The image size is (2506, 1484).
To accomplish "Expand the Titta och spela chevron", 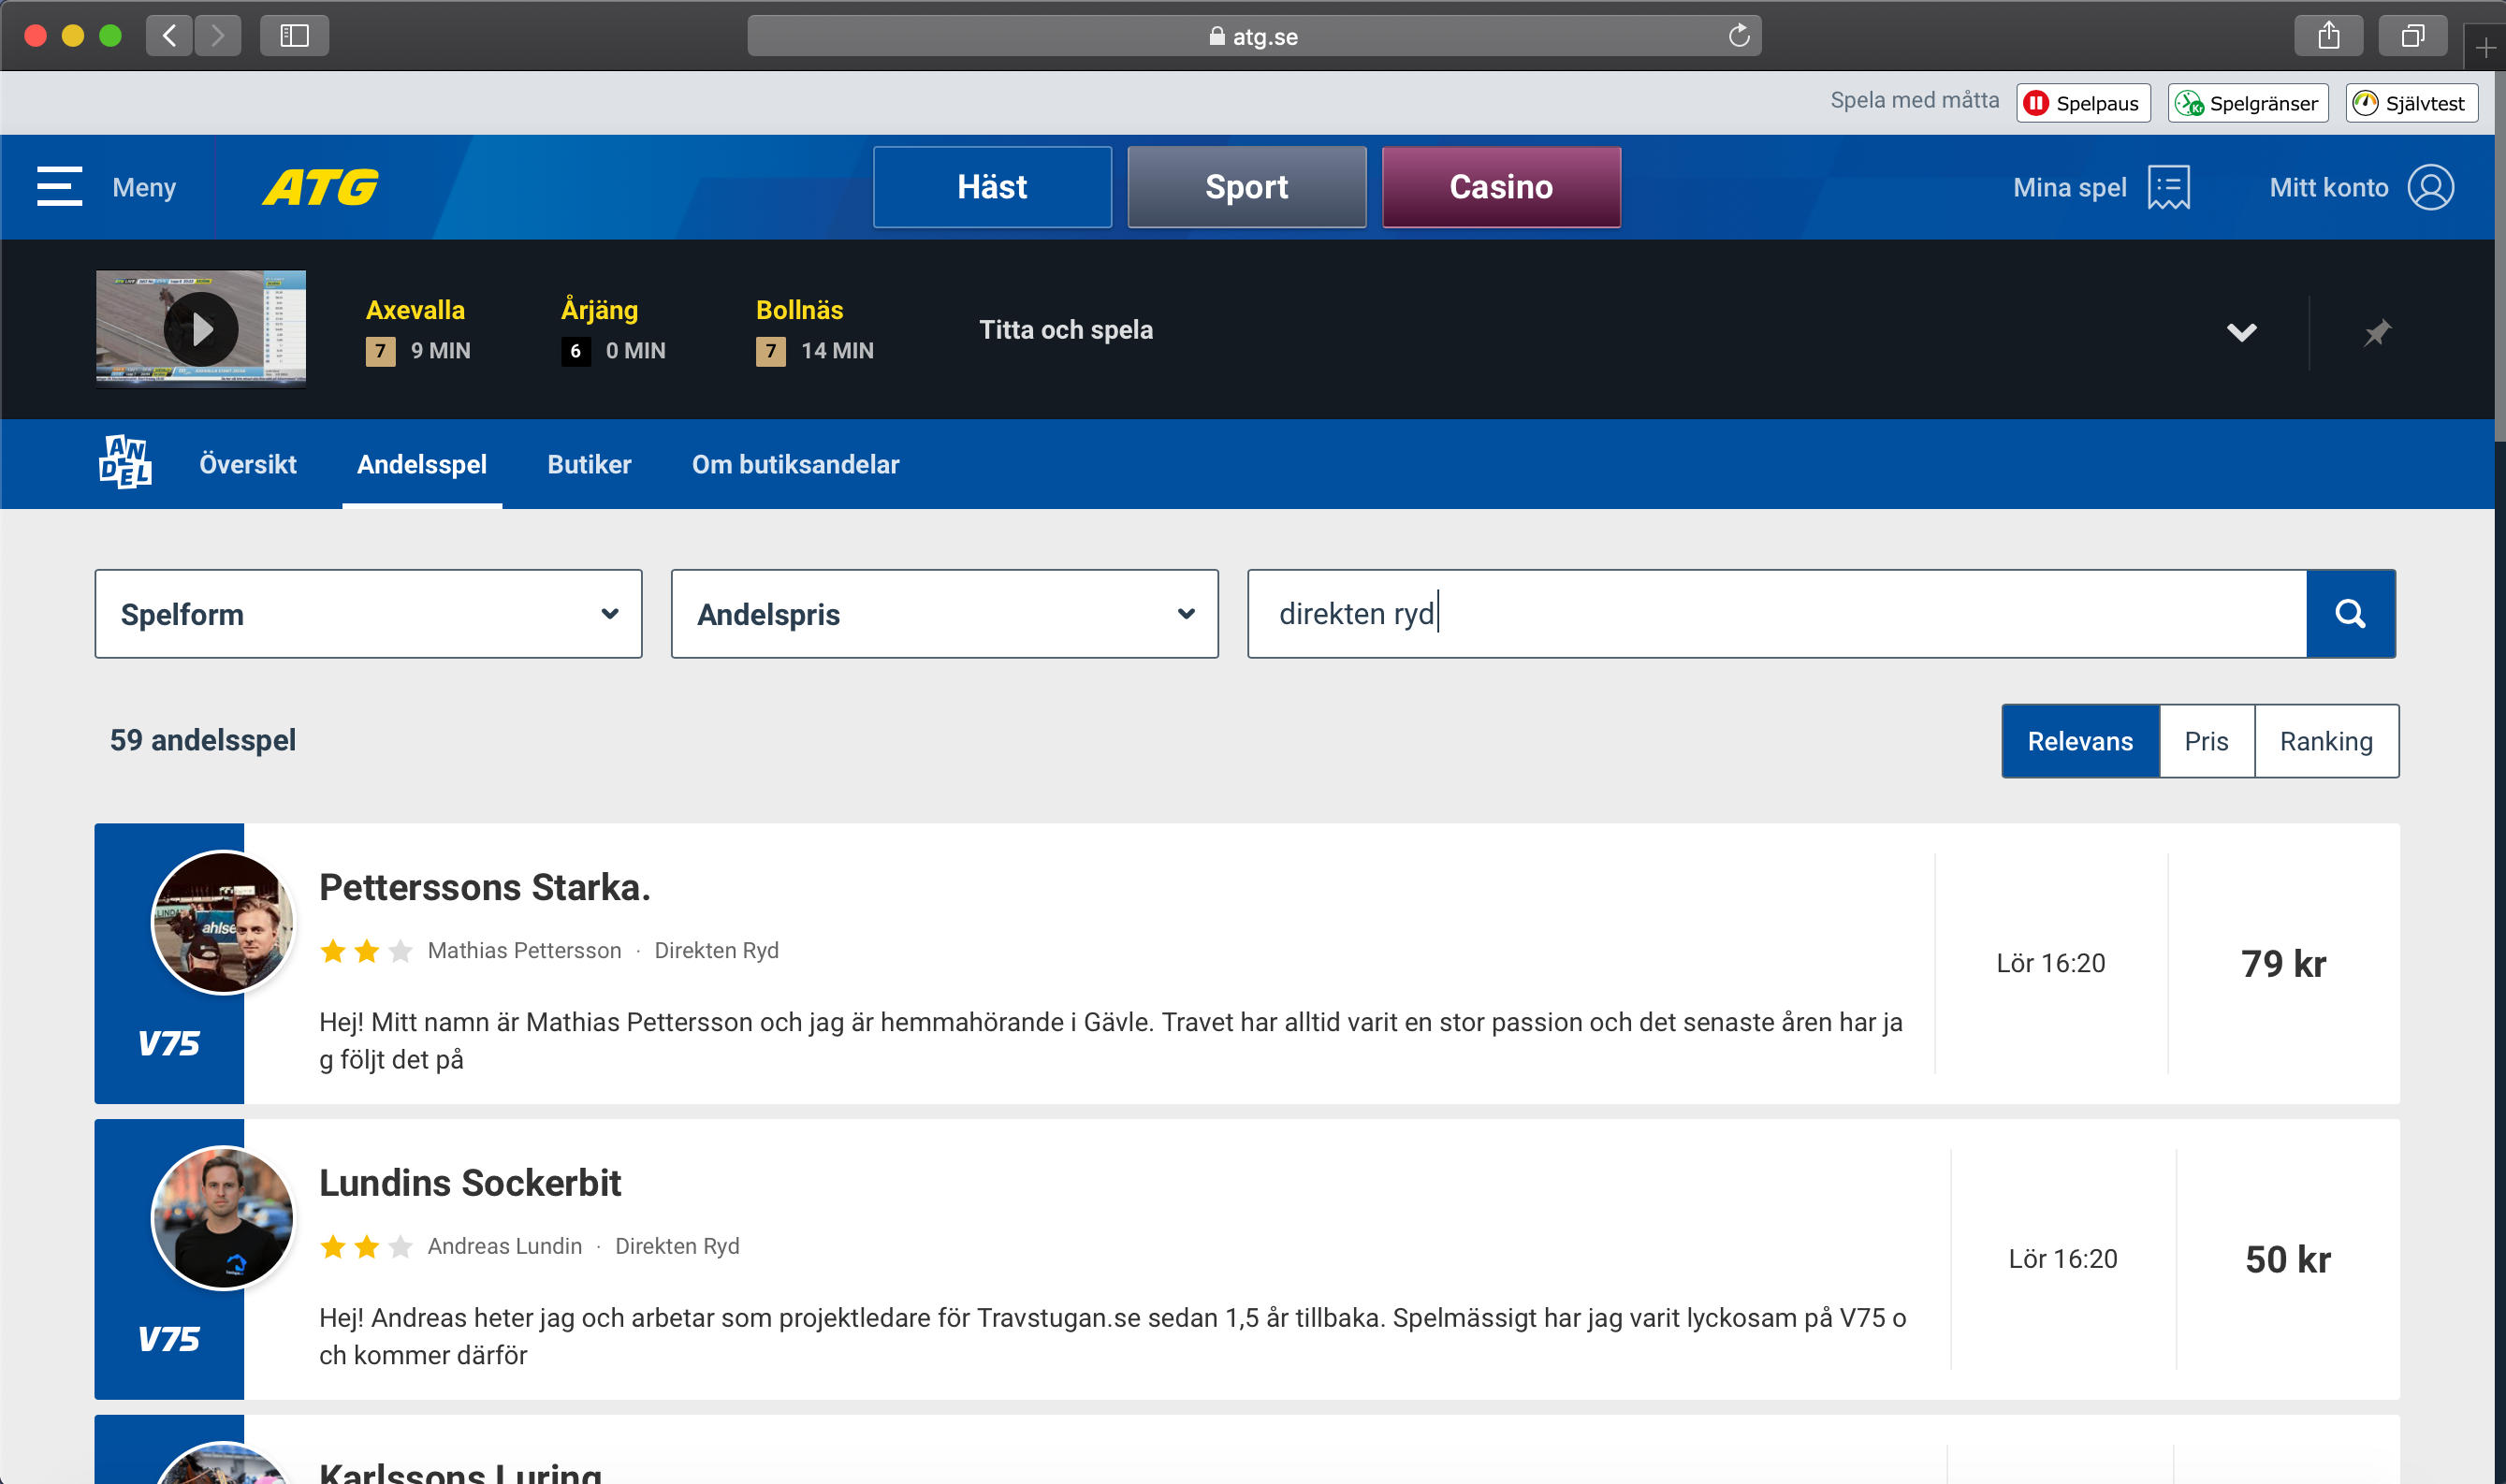I will coord(2241,332).
